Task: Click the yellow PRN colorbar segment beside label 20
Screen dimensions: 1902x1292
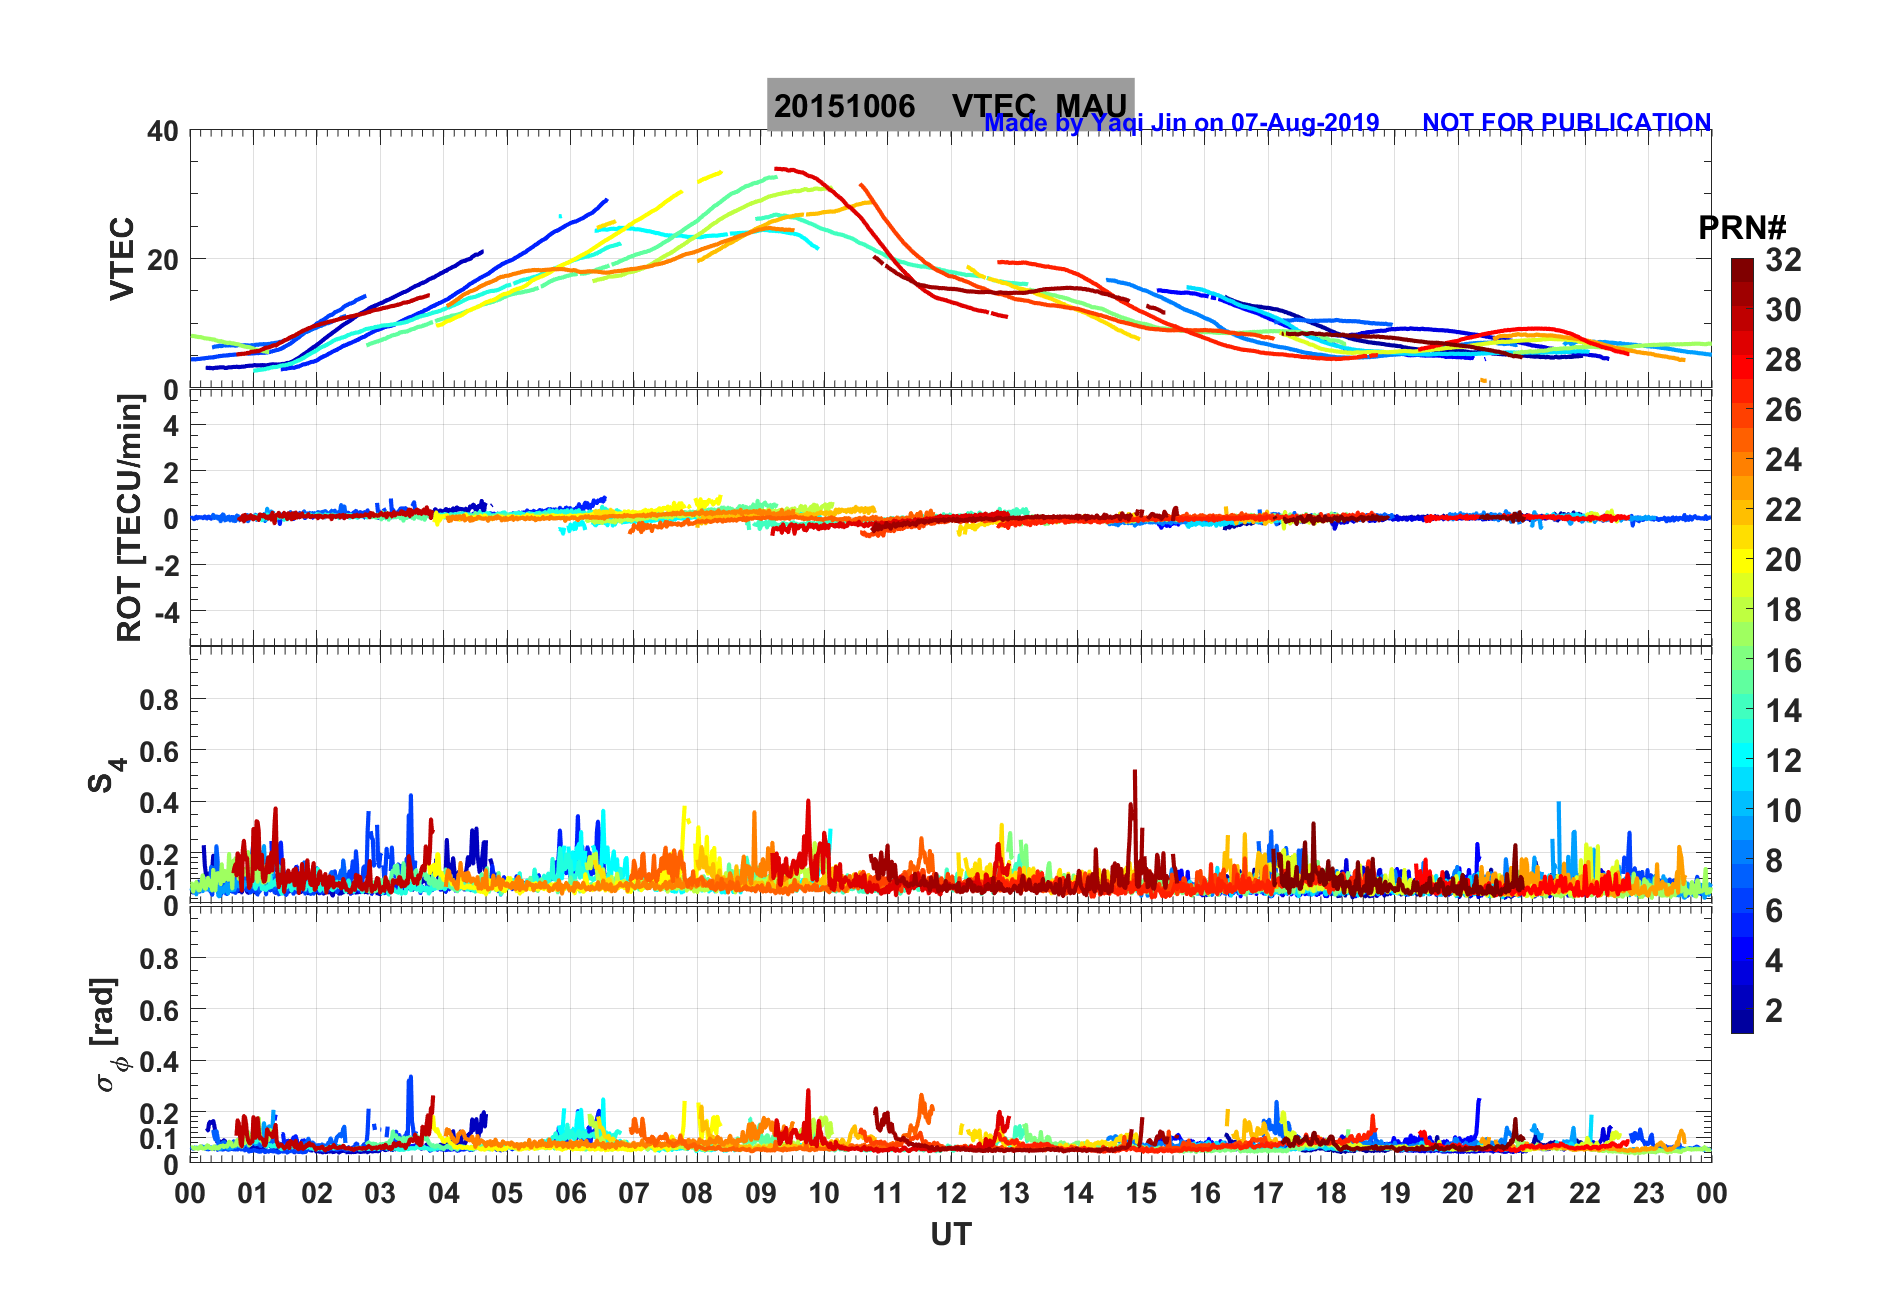Action: click(x=1742, y=560)
